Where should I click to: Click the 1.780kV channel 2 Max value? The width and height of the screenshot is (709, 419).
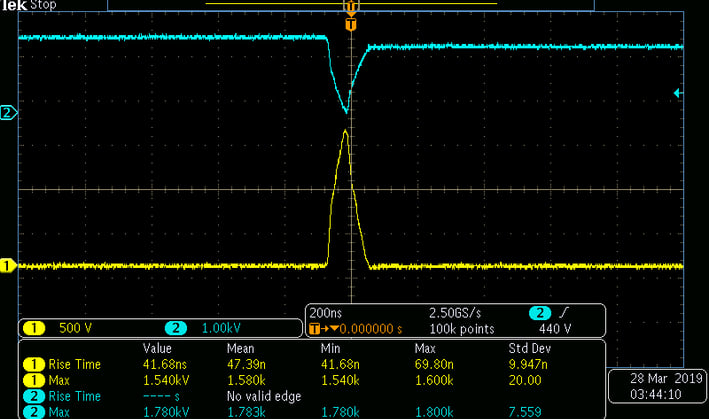(x=166, y=412)
